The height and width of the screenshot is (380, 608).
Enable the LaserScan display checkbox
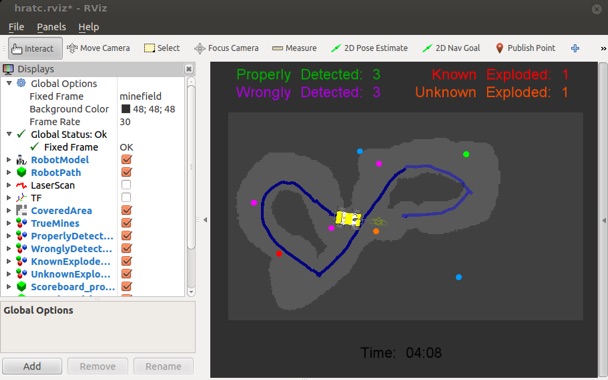pyautogui.click(x=126, y=185)
